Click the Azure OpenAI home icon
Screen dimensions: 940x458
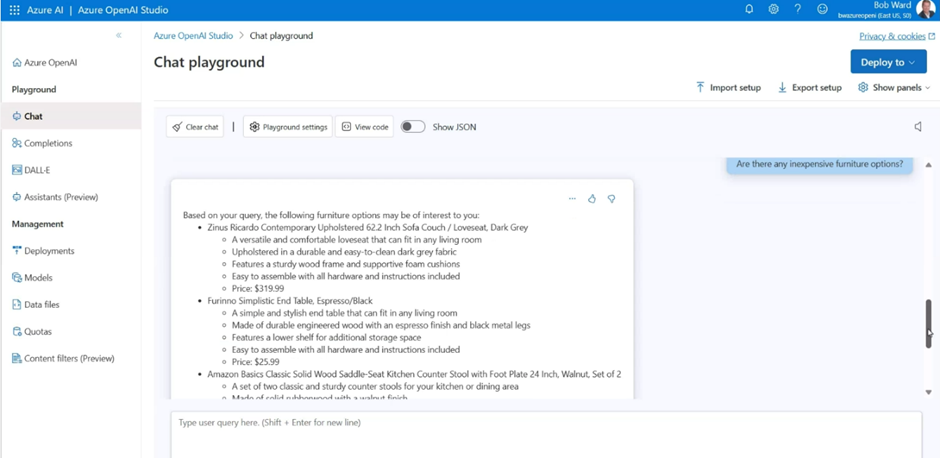(x=17, y=62)
